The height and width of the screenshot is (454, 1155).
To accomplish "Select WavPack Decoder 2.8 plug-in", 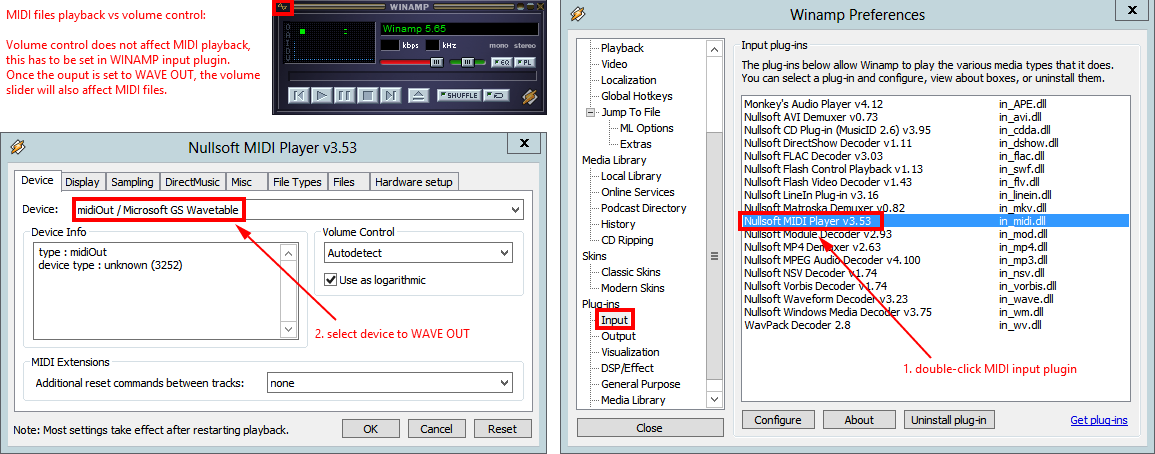I will (935, 324).
